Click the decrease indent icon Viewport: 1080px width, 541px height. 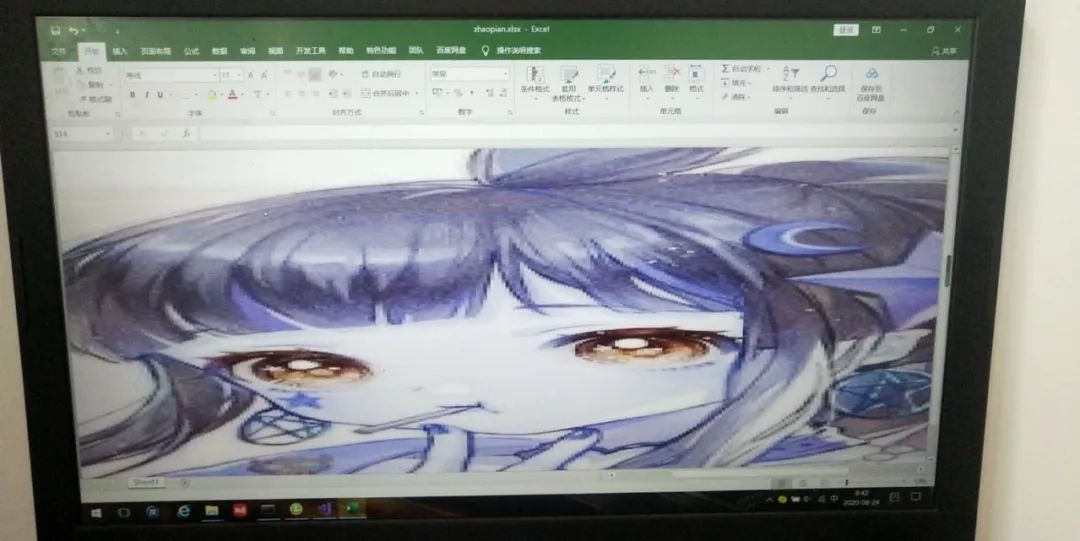click(333, 93)
